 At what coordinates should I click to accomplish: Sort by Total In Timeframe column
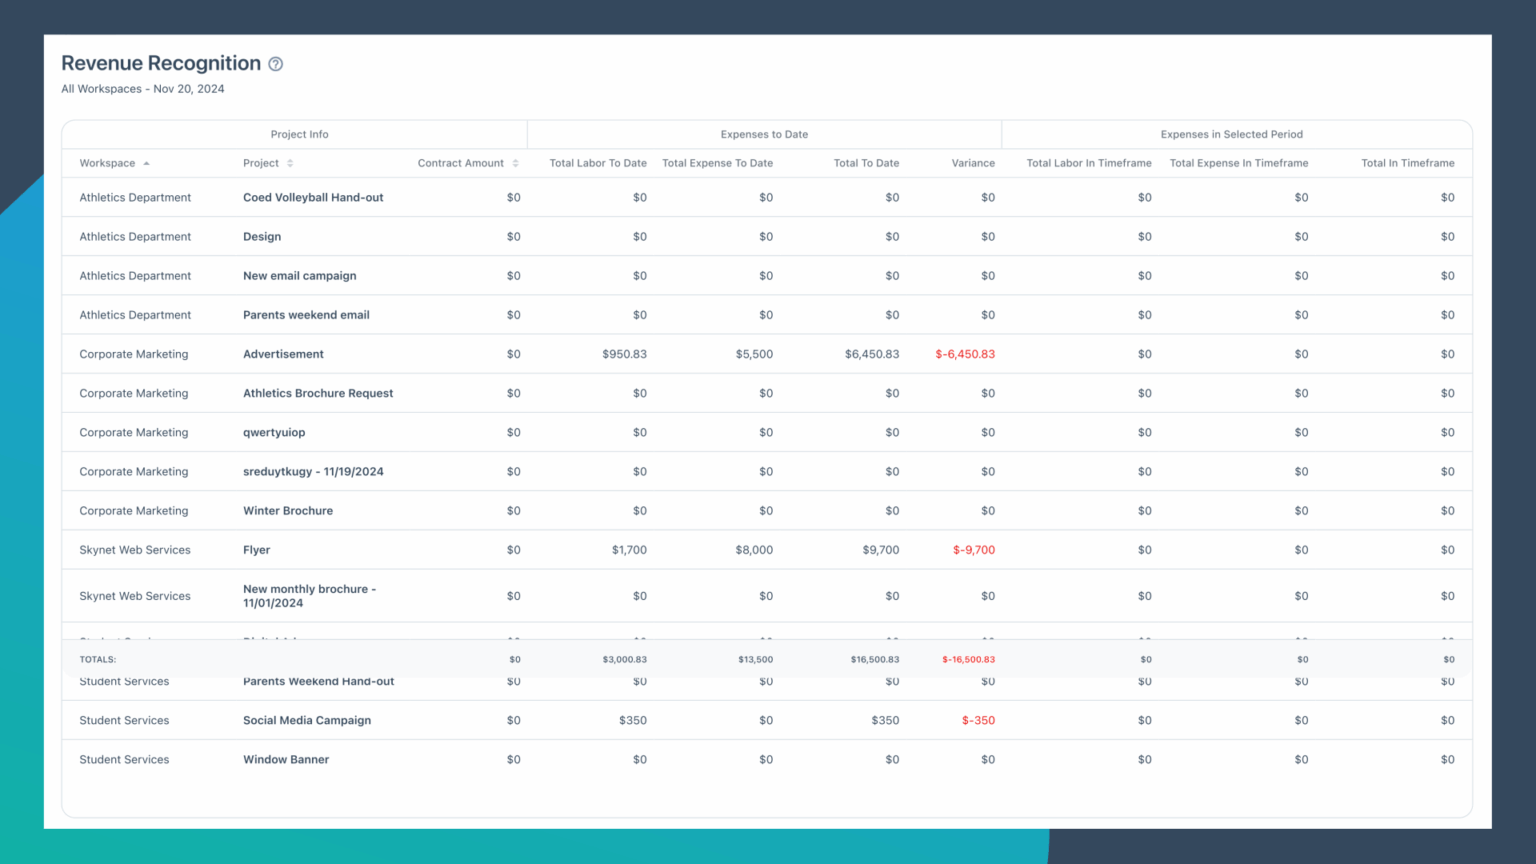[x=1408, y=162]
